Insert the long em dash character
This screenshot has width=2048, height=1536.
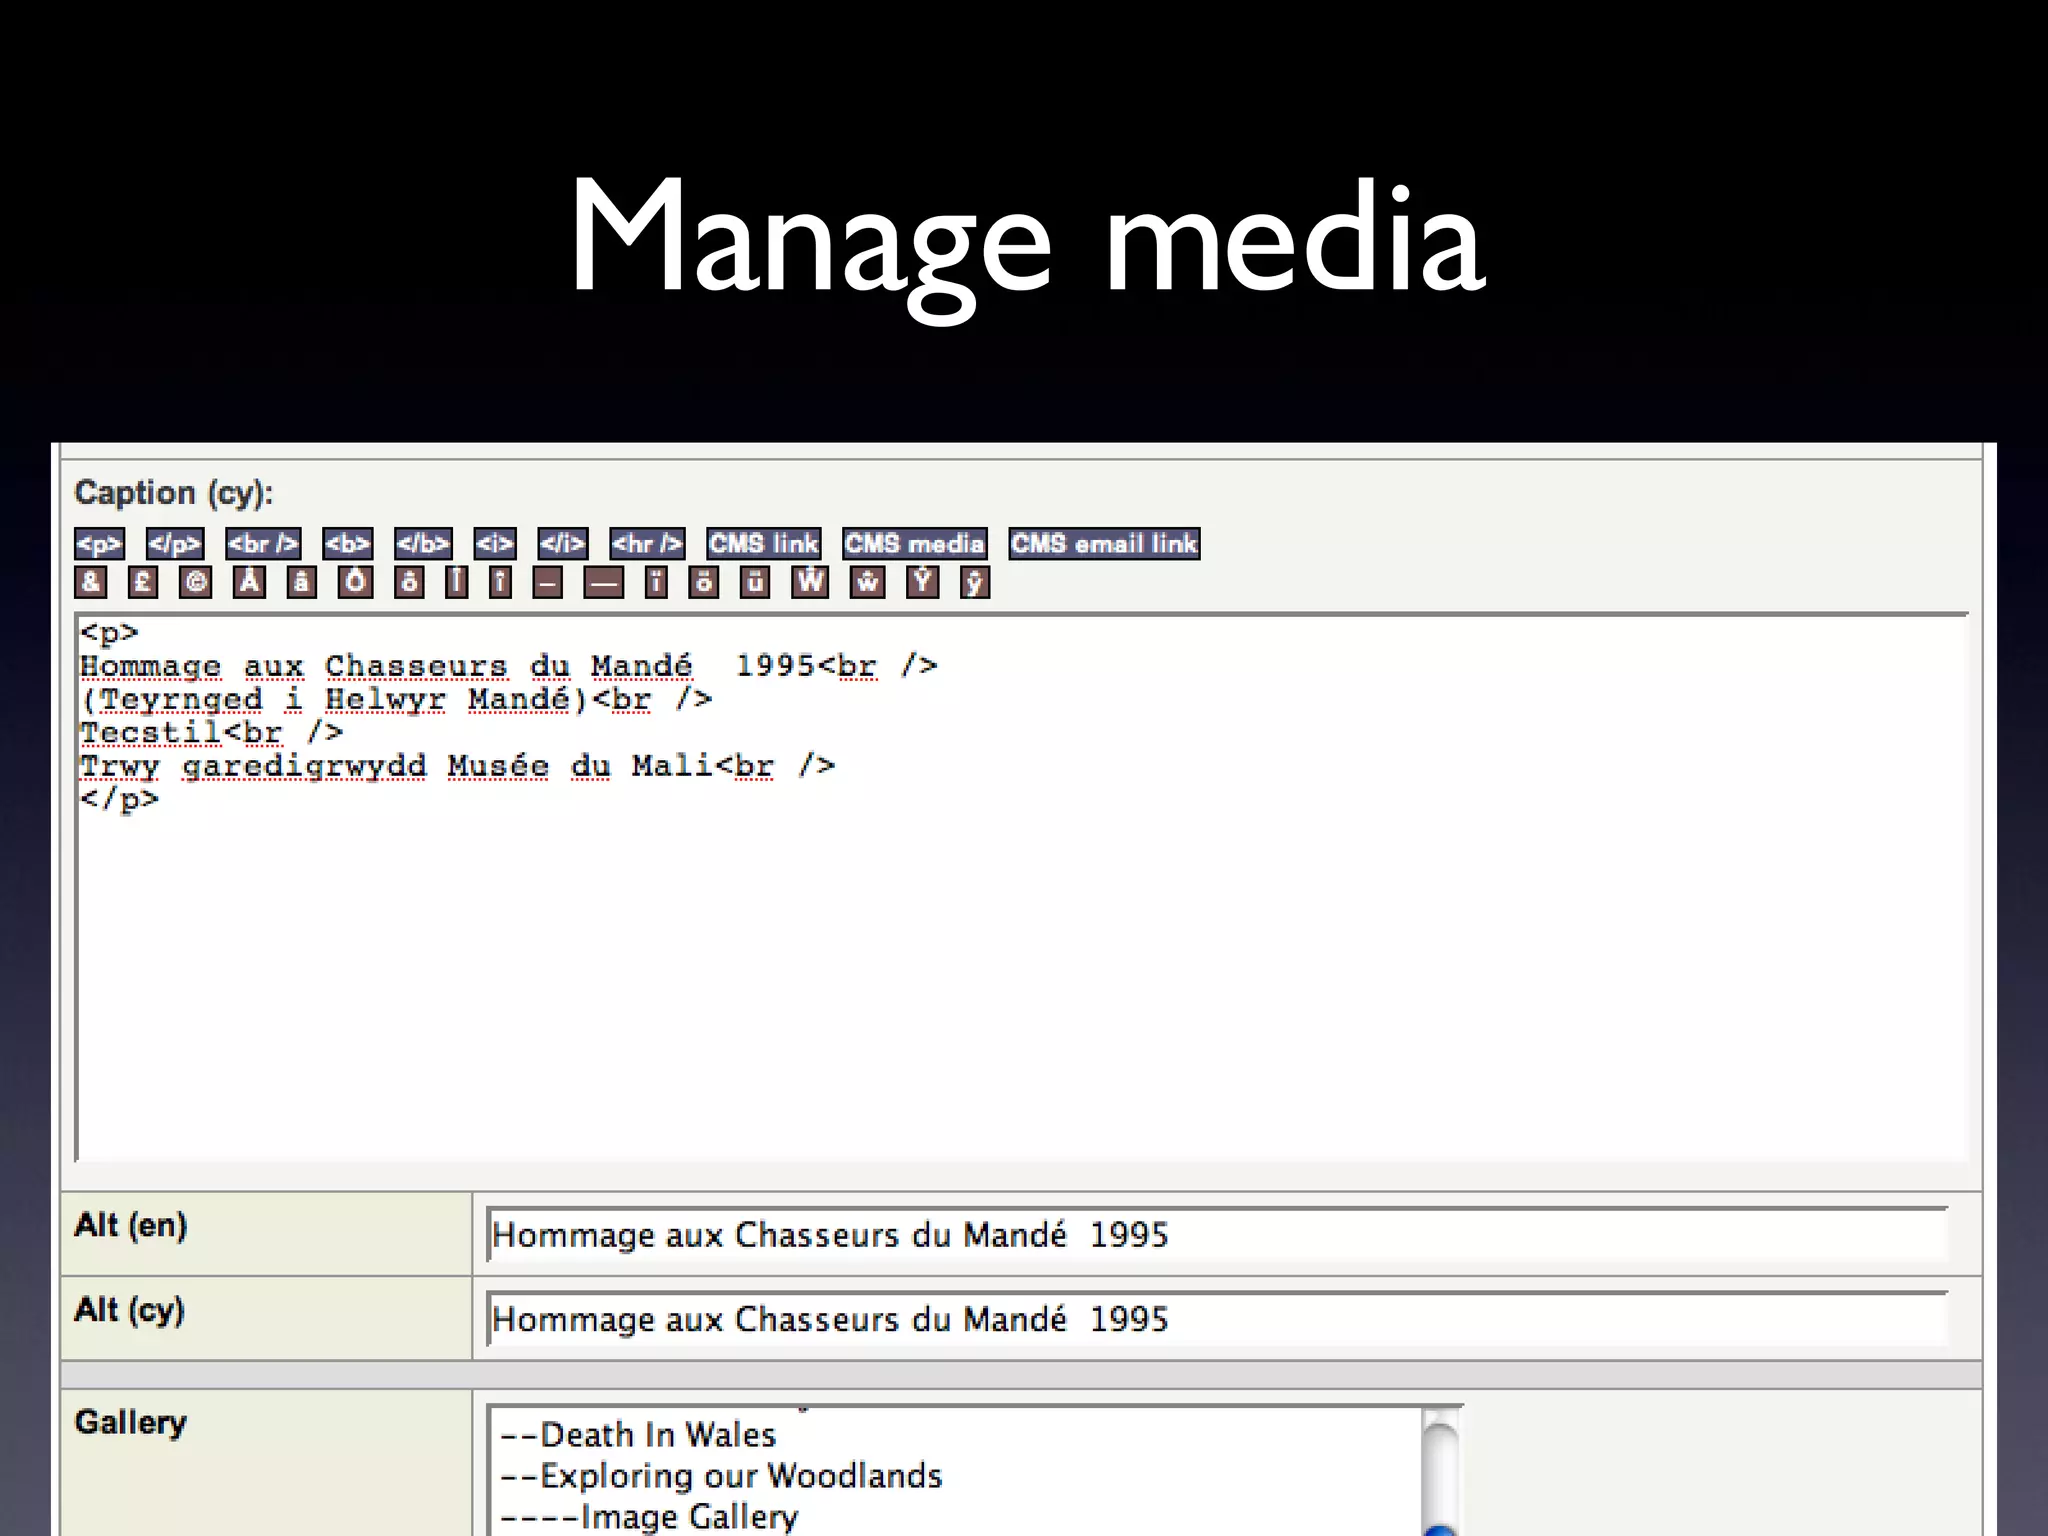point(604,582)
